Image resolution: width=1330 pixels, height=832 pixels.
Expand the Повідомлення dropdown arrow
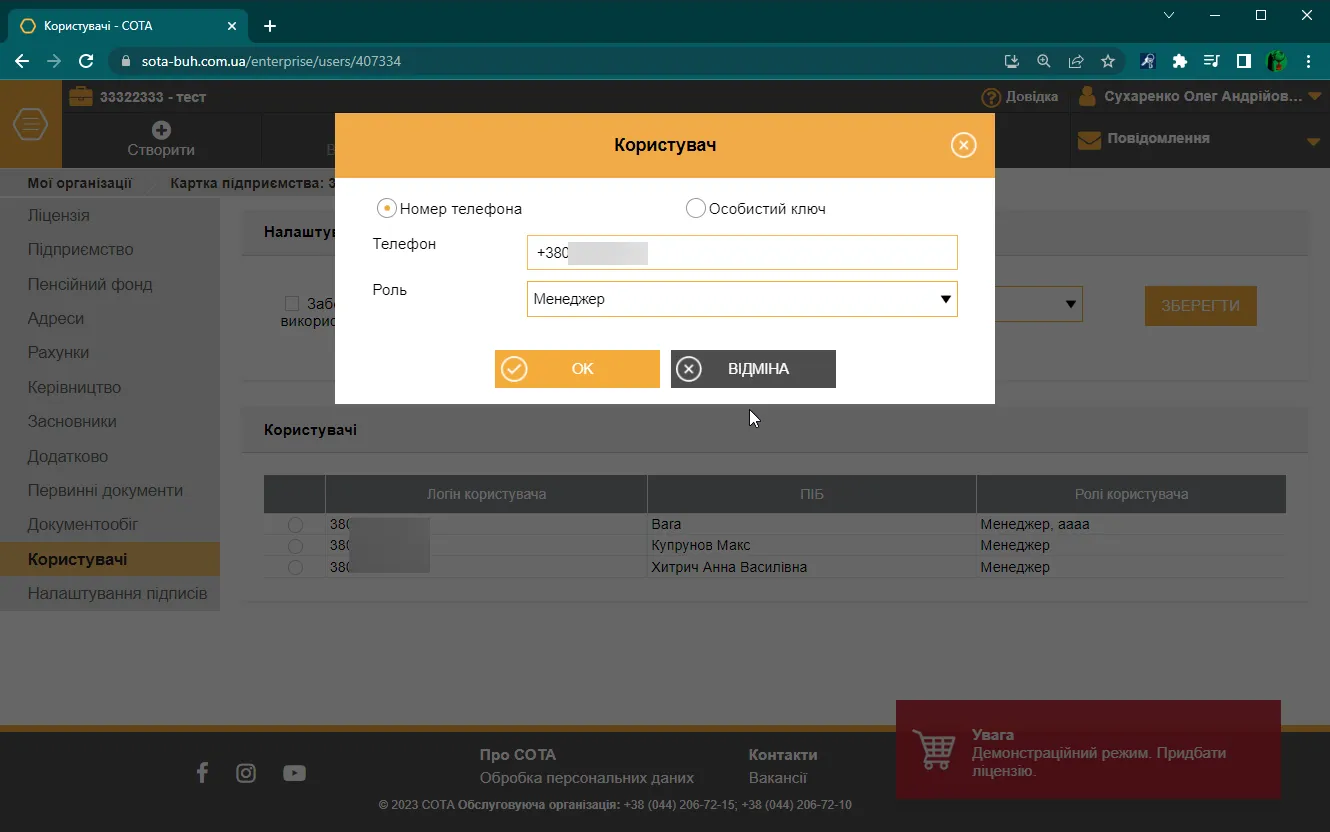[1314, 142]
